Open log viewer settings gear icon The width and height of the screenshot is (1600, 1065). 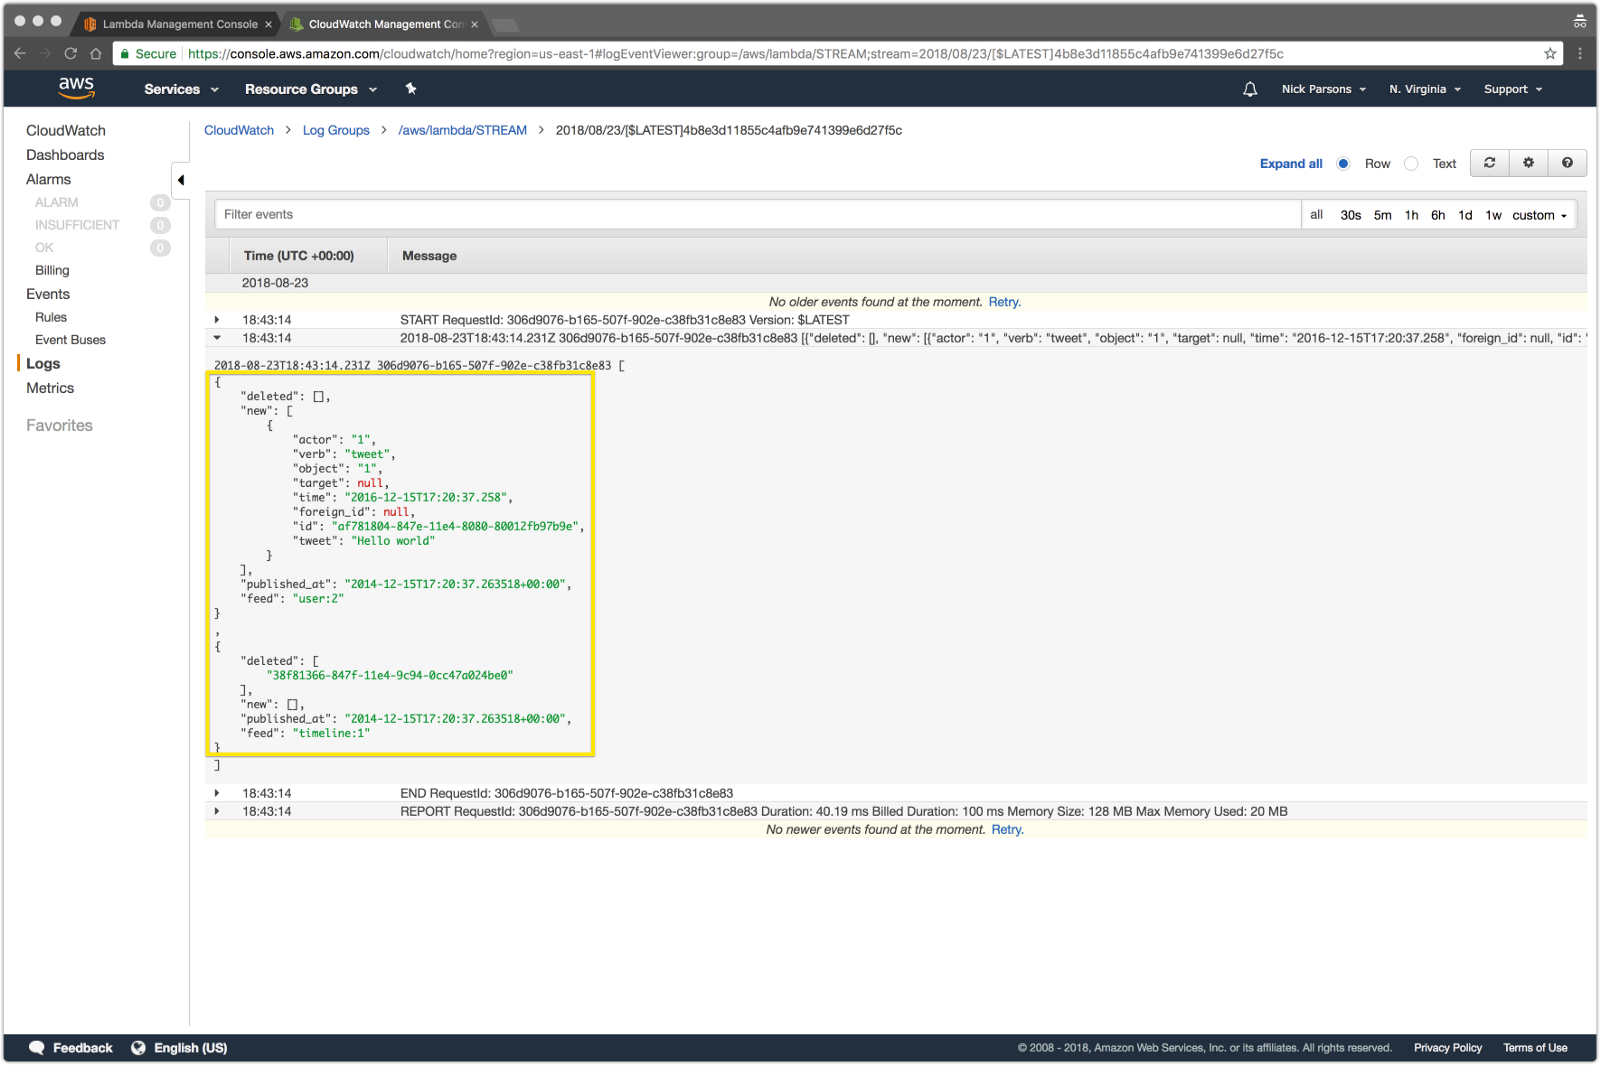(x=1528, y=163)
